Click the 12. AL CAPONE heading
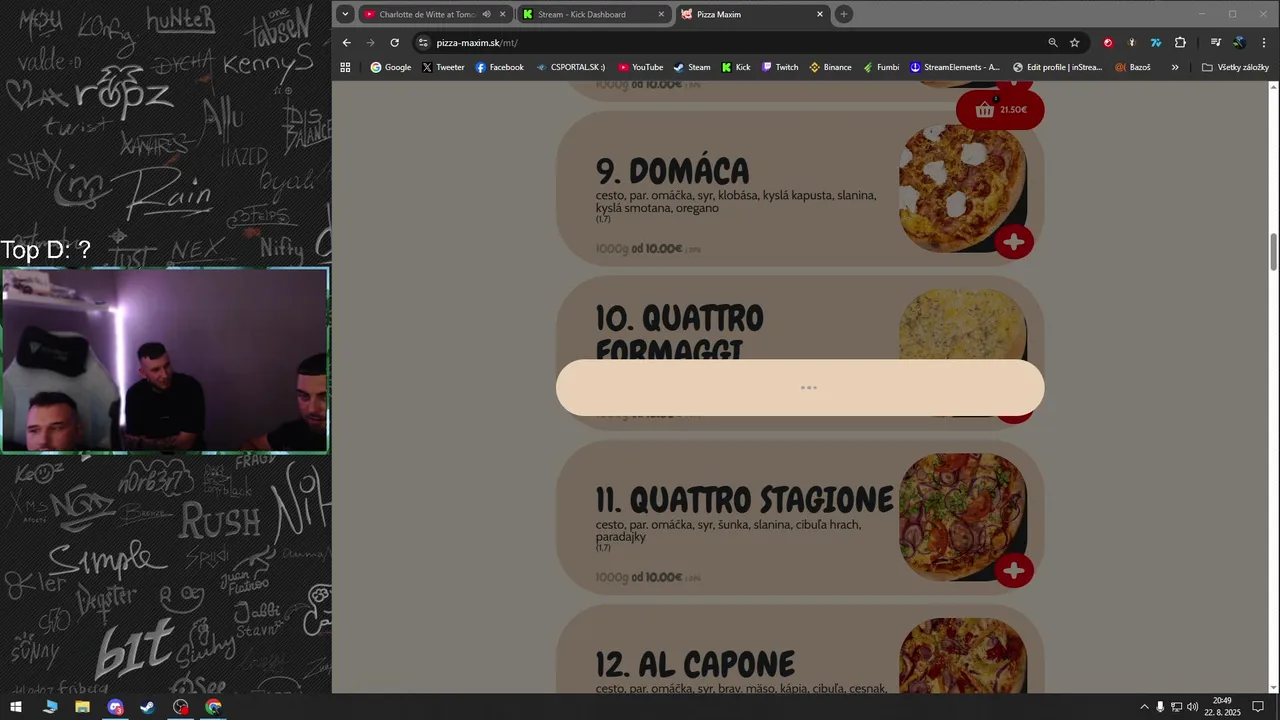This screenshot has width=1280, height=720. click(695, 664)
